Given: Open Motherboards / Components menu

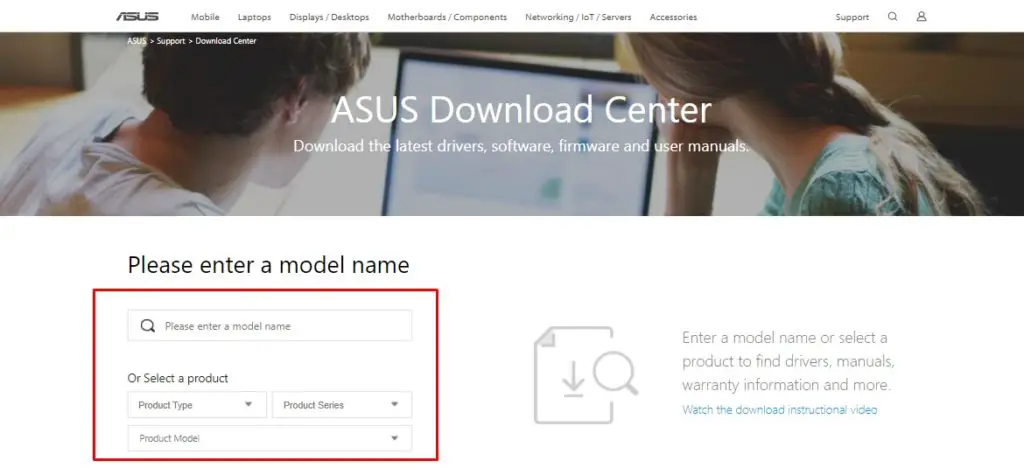Looking at the screenshot, I should (447, 17).
